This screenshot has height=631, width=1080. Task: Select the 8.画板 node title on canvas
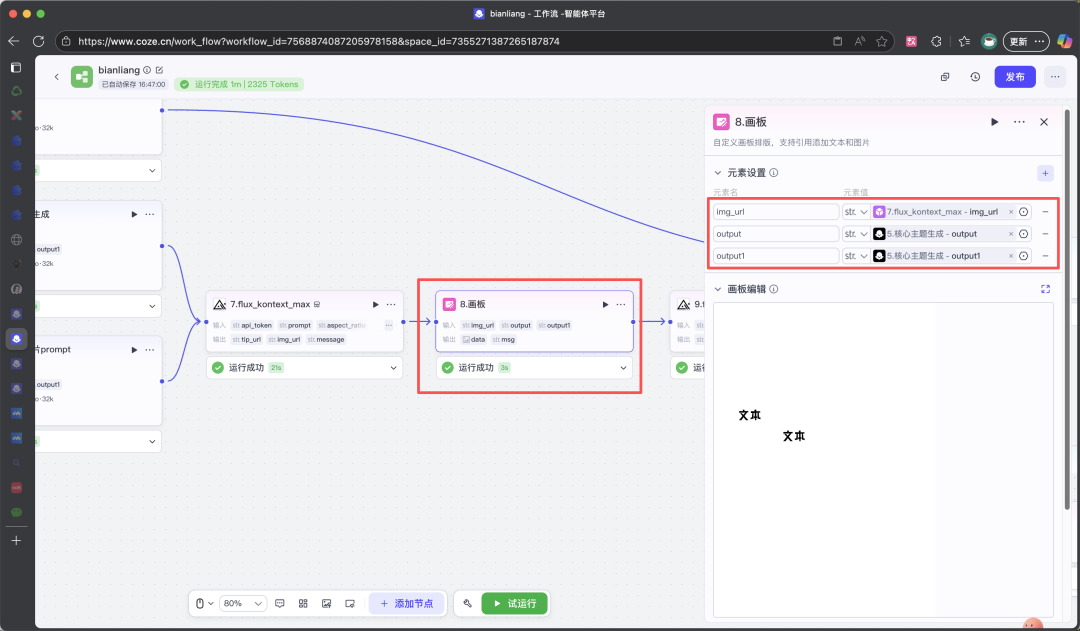point(472,304)
